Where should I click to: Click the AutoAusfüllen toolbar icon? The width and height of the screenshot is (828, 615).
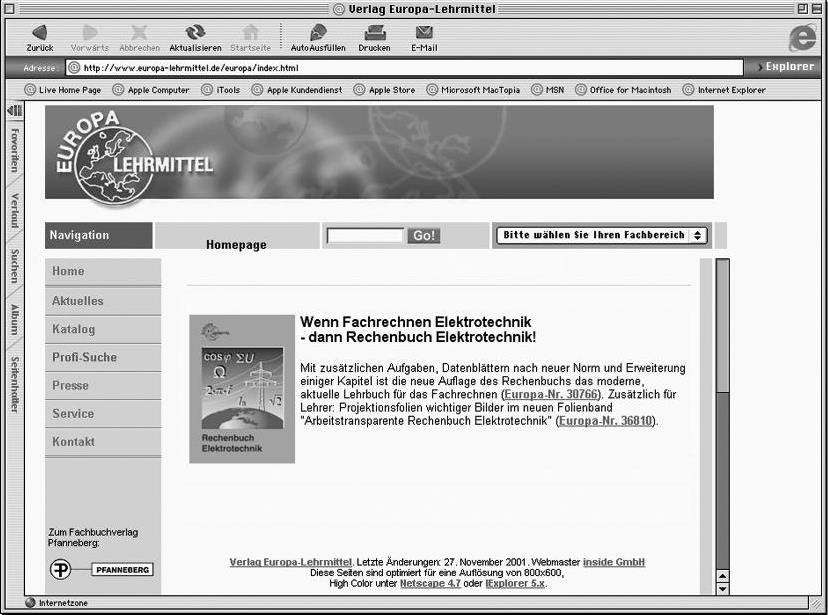318,37
